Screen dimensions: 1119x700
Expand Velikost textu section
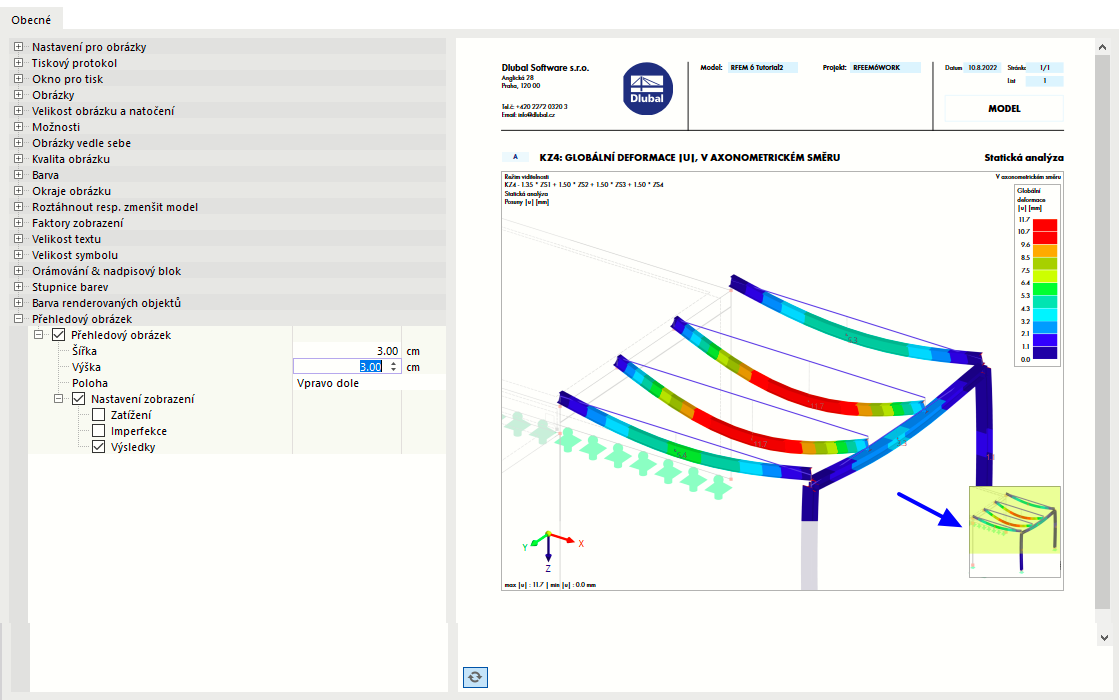pyautogui.click(x=19, y=239)
